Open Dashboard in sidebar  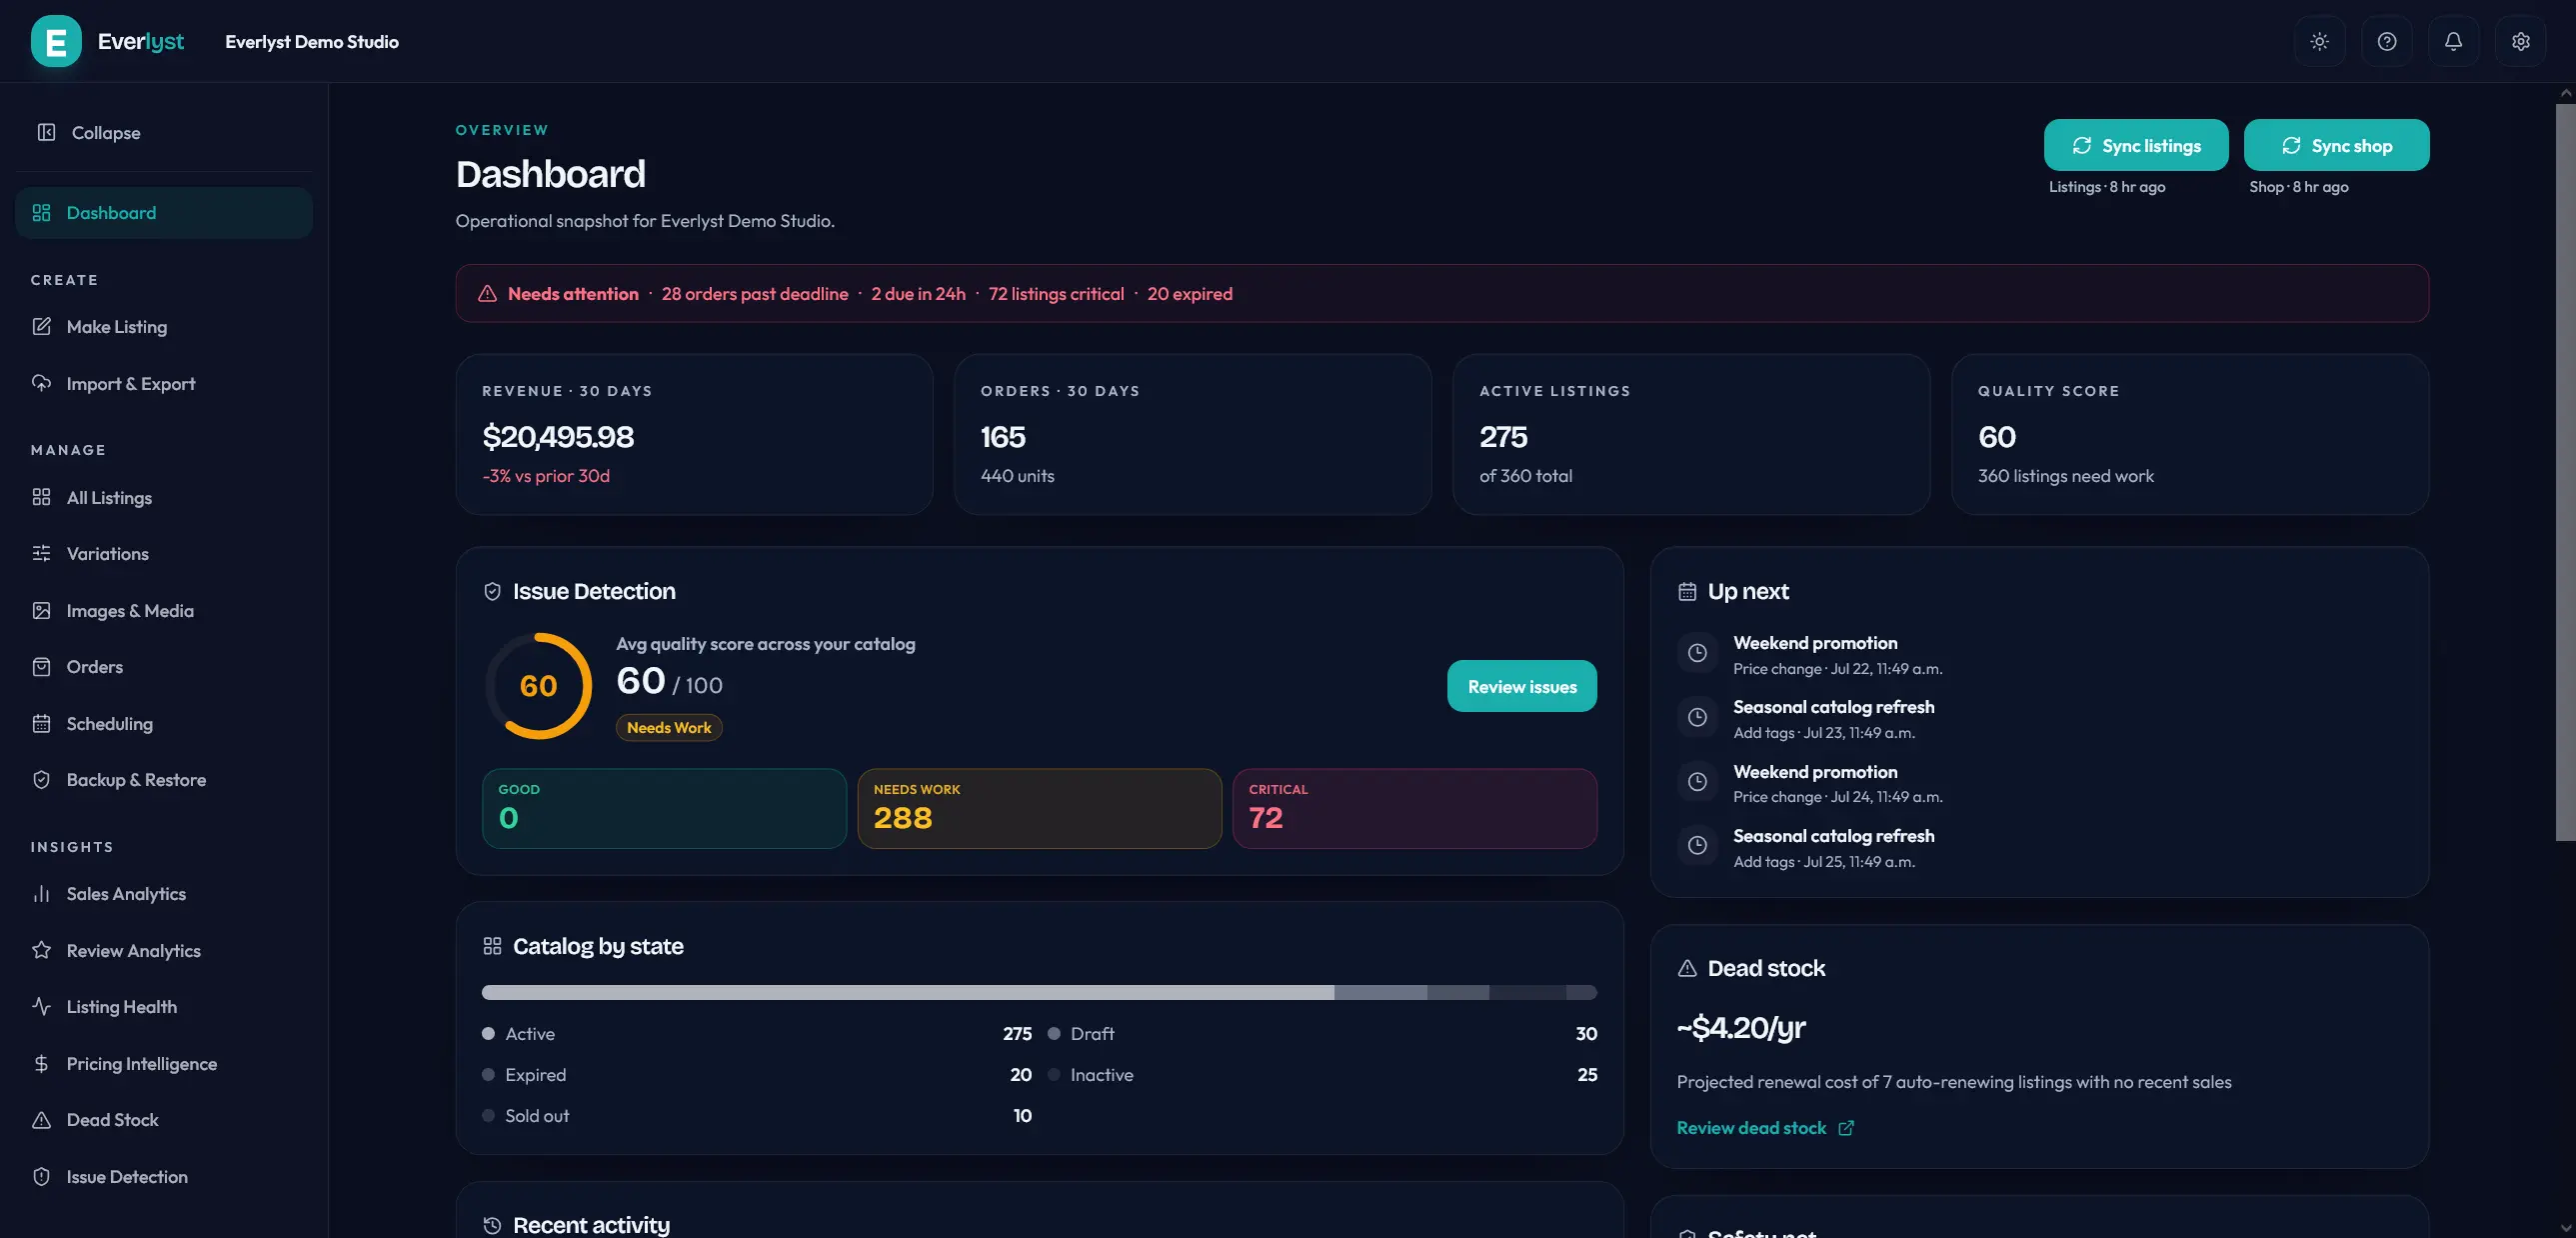coord(164,213)
